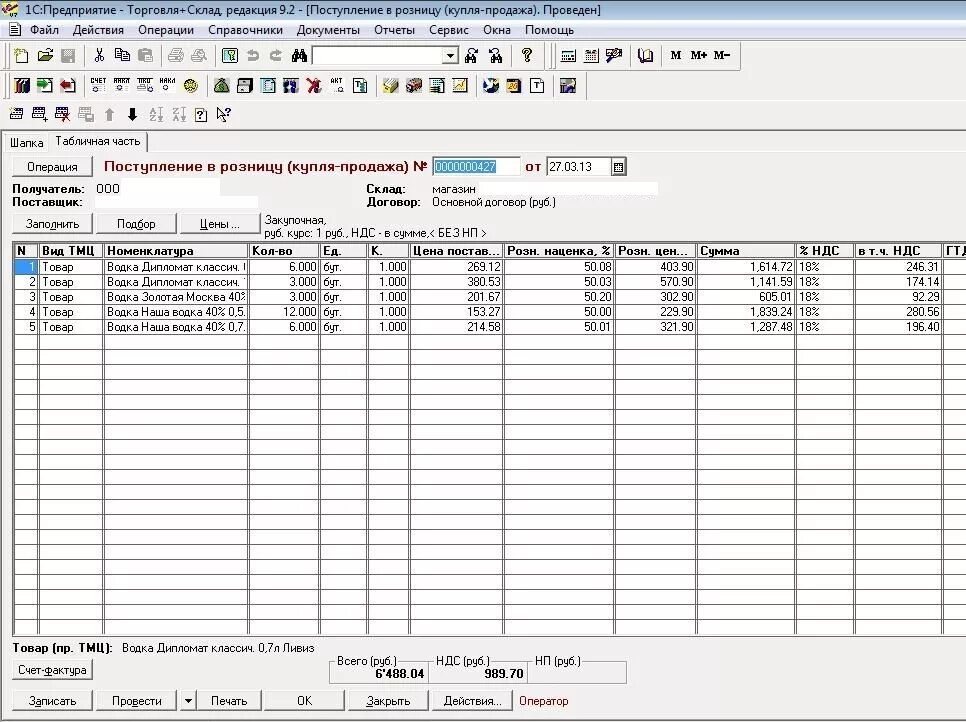The image size is (966, 722).
Task: Click the OK button
Action: [x=304, y=700]
